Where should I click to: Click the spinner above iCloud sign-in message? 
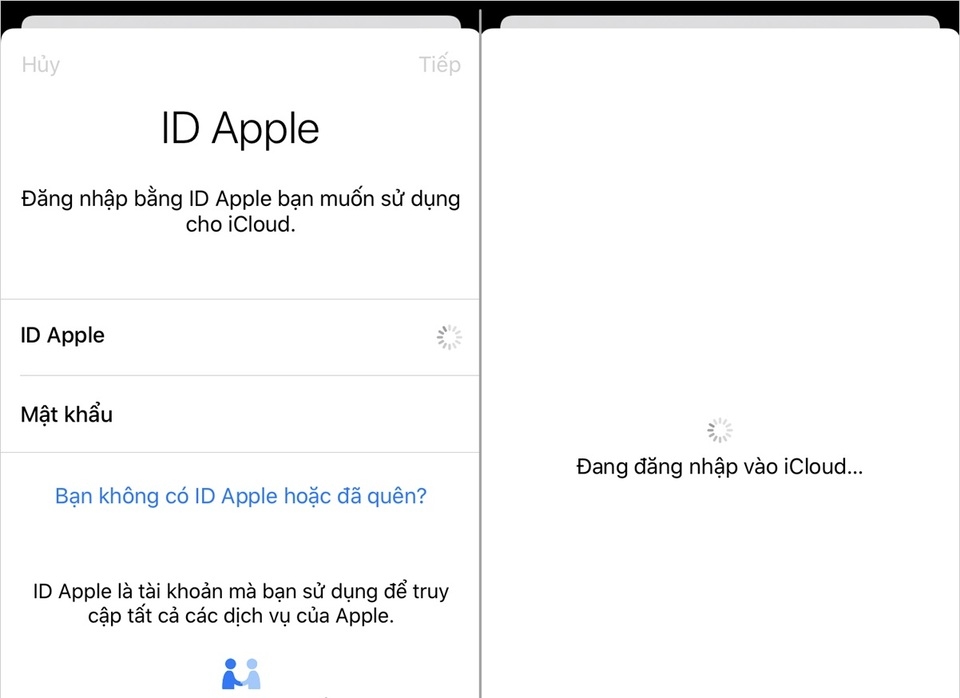pos(719,430)
